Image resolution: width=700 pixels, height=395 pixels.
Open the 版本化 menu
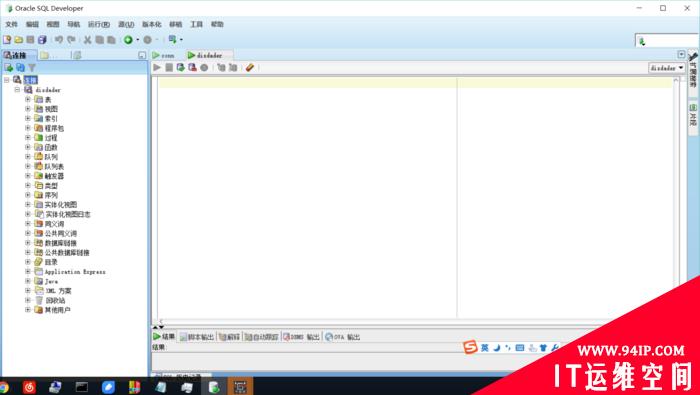(152, 24)
